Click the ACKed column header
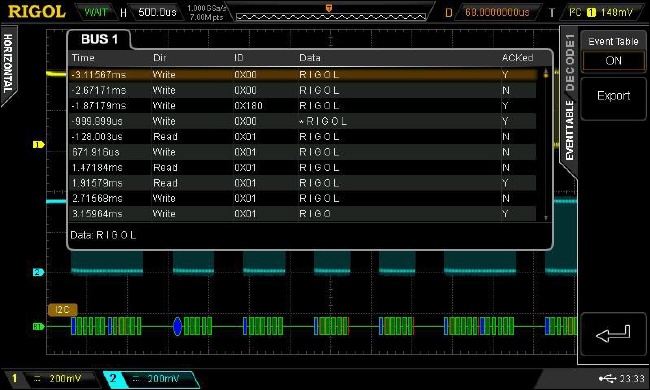 pyautogui.click(x=517, y=58)
